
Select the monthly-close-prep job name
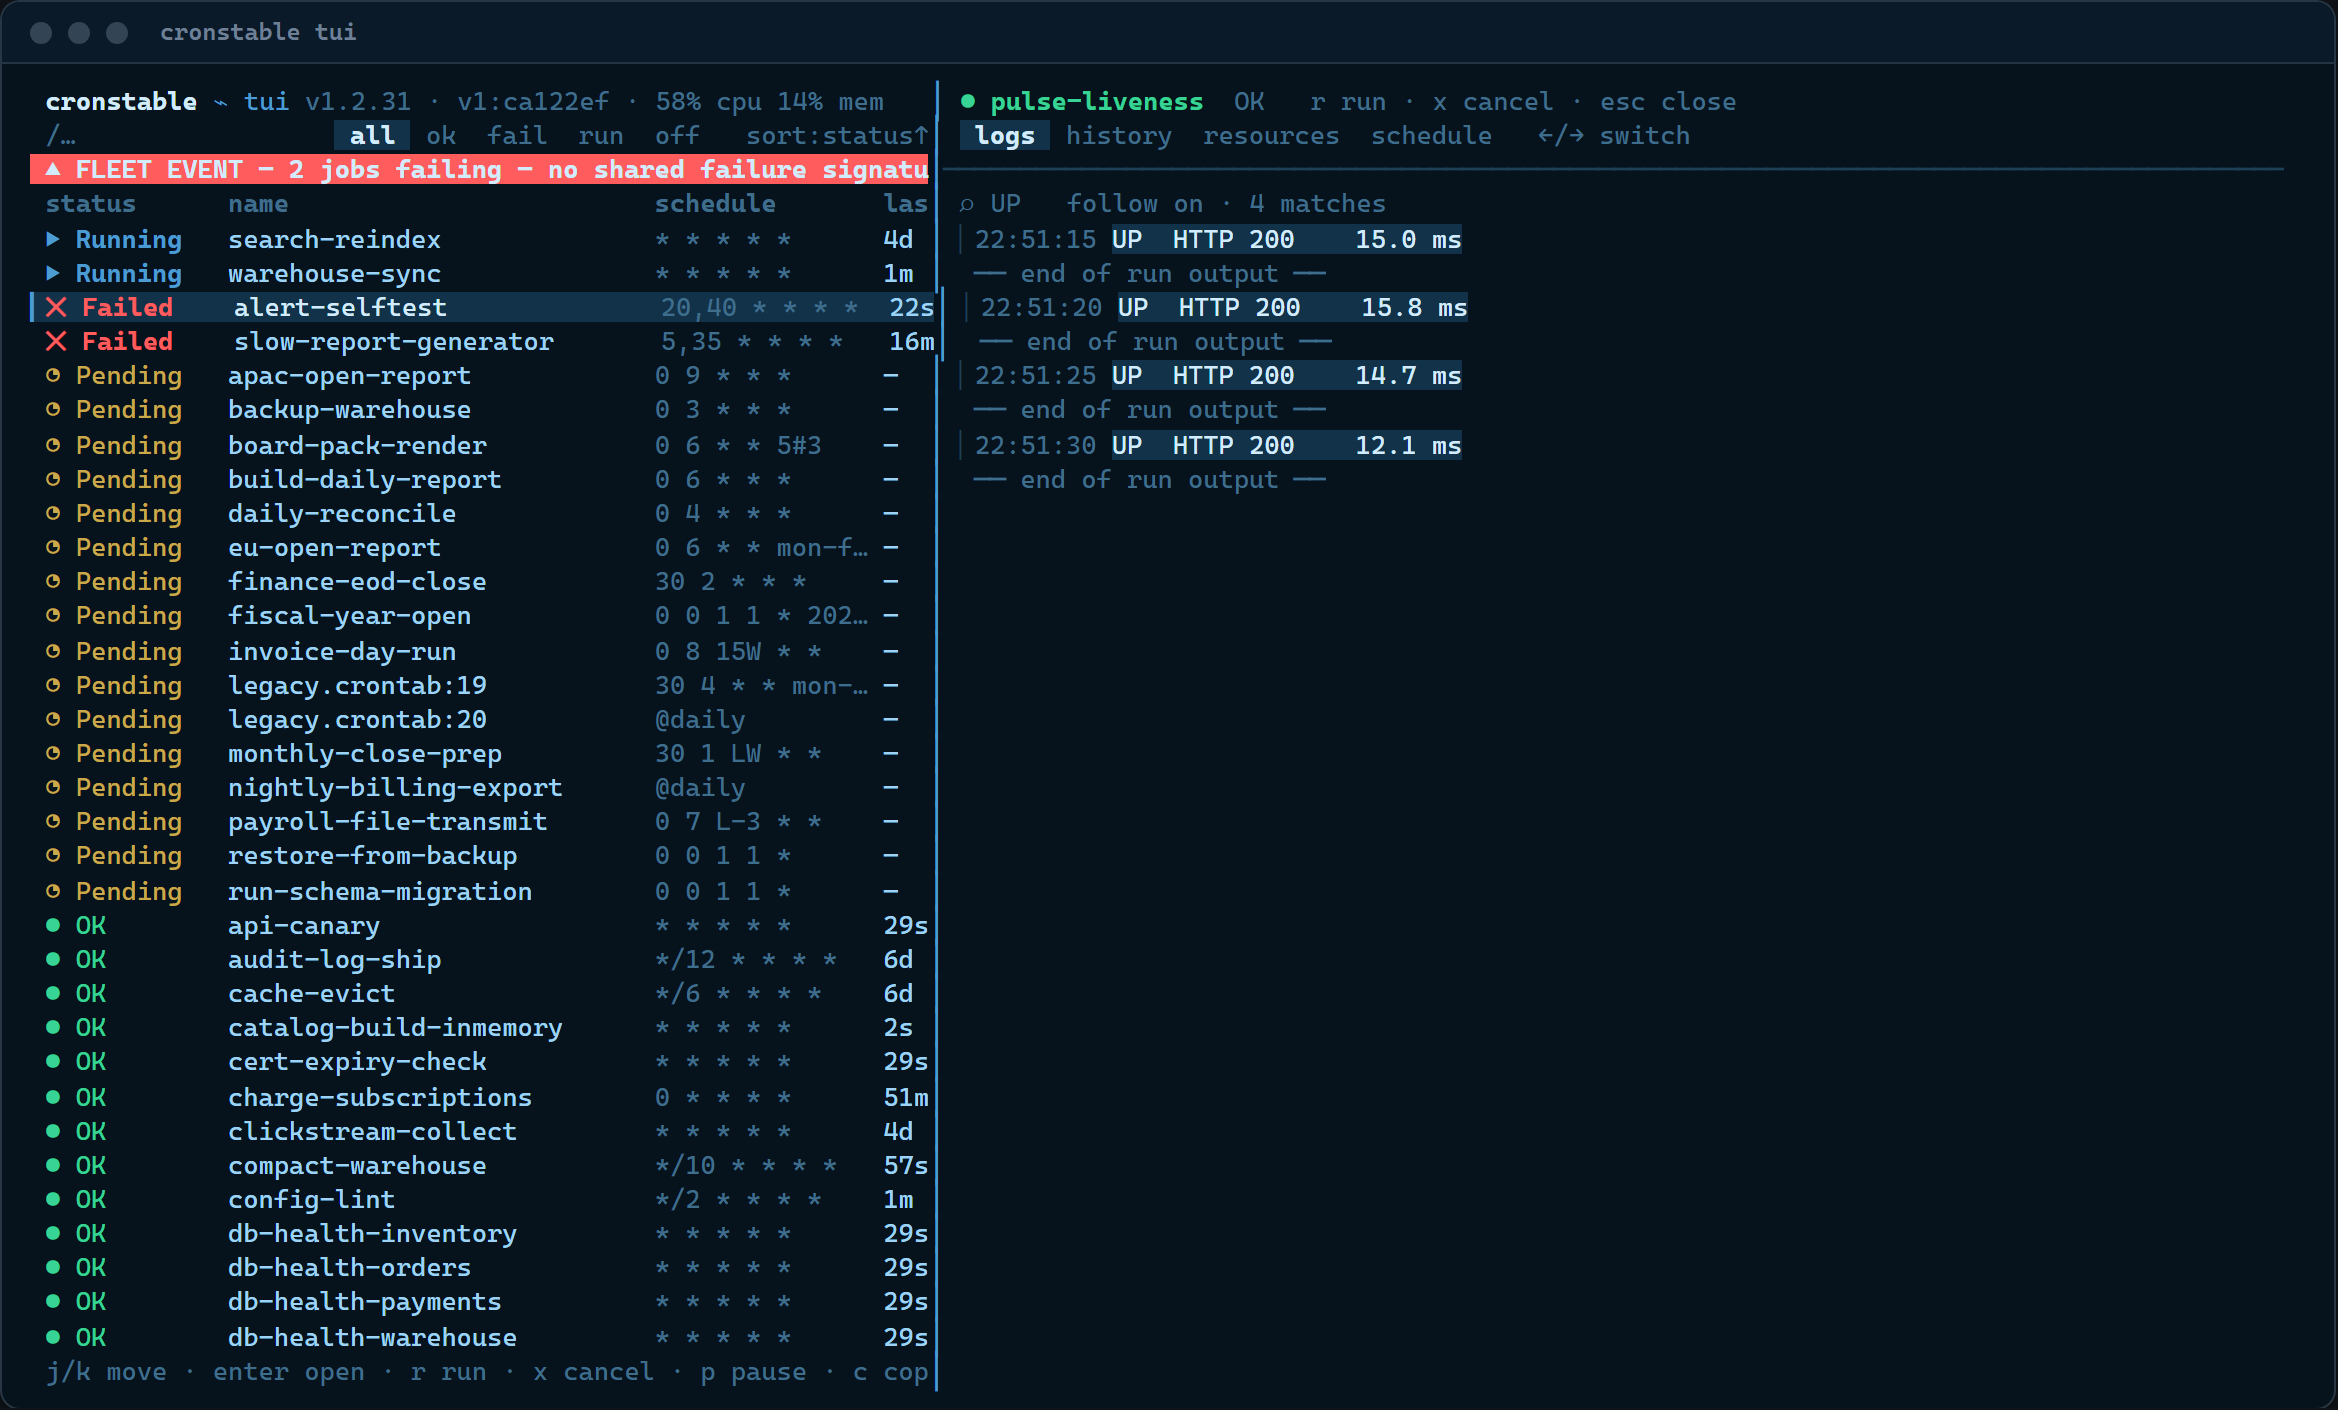[x=365, y=753]
